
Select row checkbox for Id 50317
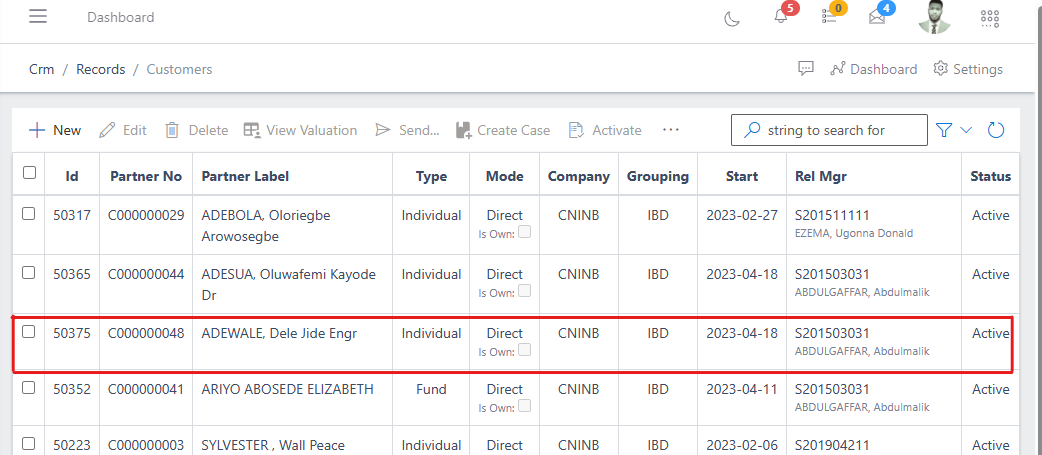pos(29,213)
